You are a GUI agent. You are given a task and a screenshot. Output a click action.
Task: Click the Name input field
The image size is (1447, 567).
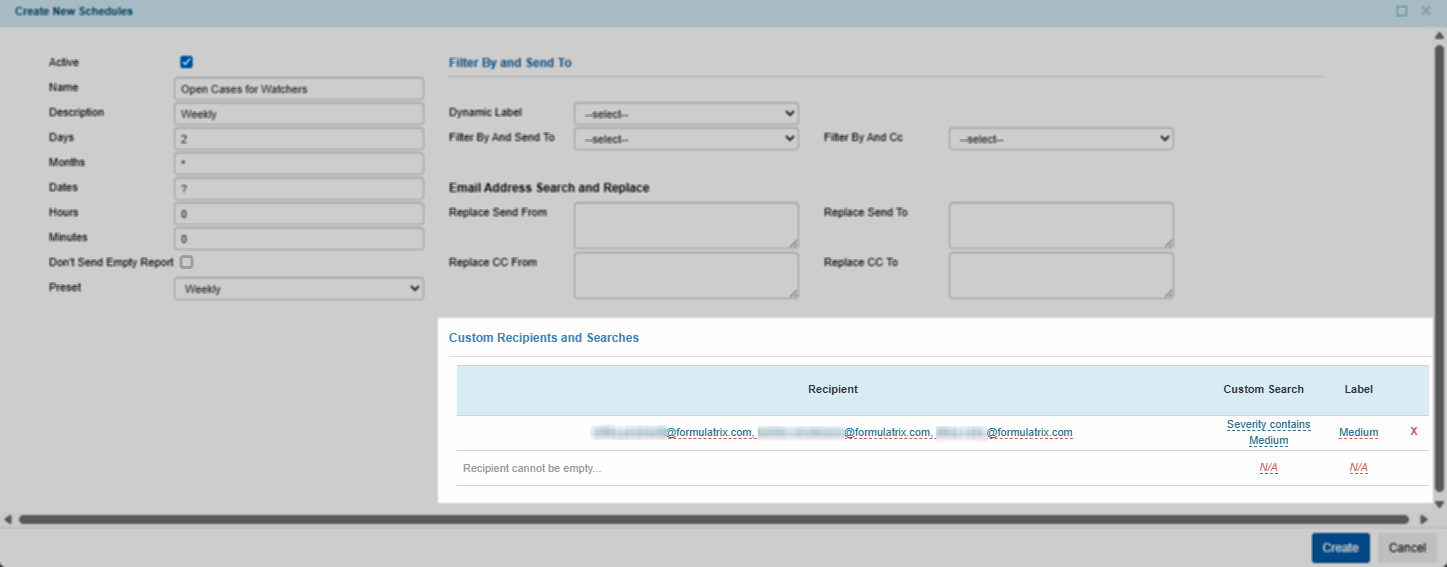coord(298,89)
